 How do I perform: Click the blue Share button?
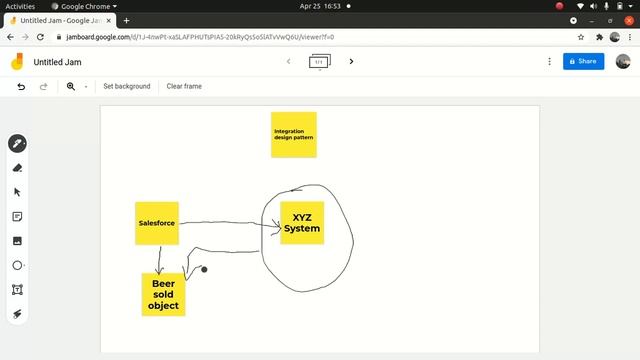pyautogui.click(x=583, y=61)
